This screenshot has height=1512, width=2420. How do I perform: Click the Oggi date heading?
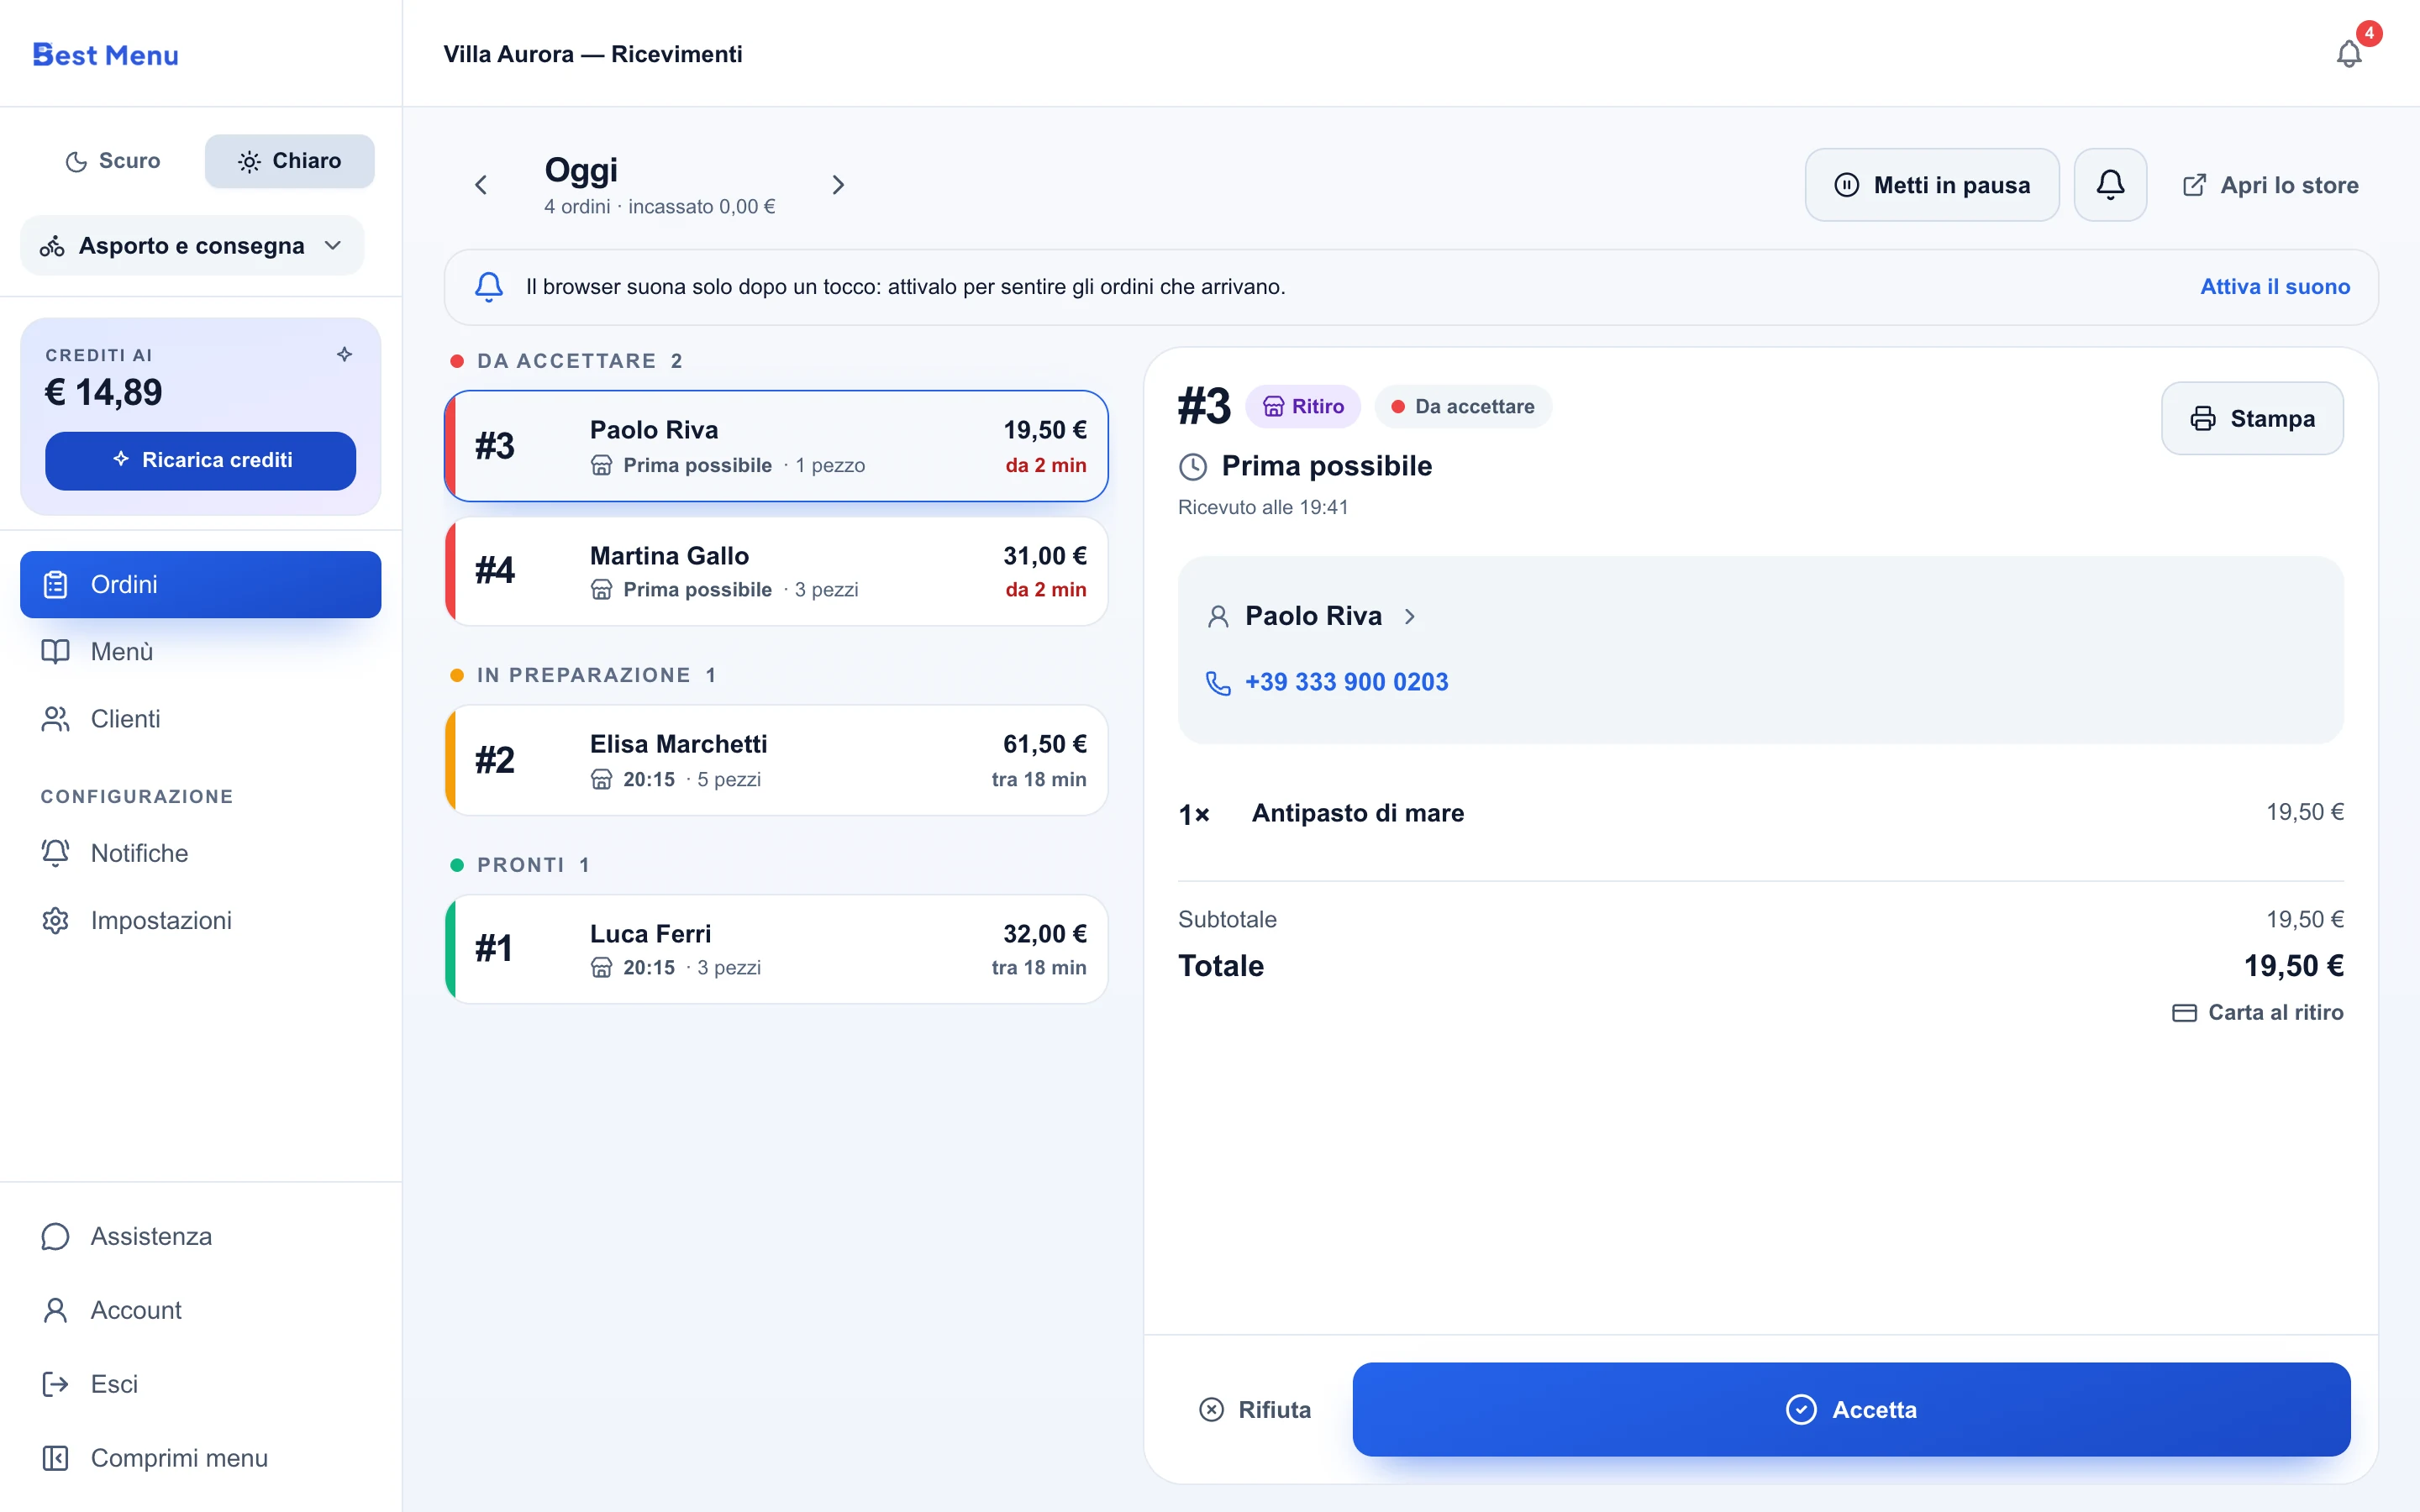tap(581, 169)
